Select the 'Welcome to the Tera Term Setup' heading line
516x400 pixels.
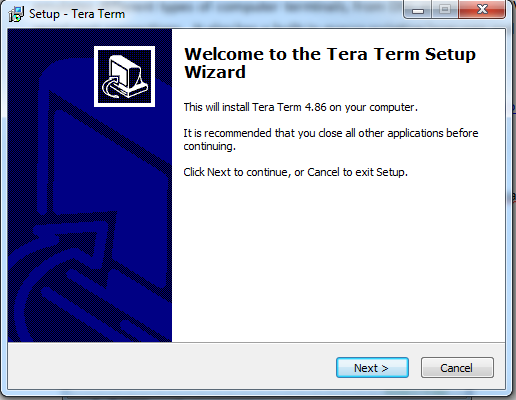330,54
